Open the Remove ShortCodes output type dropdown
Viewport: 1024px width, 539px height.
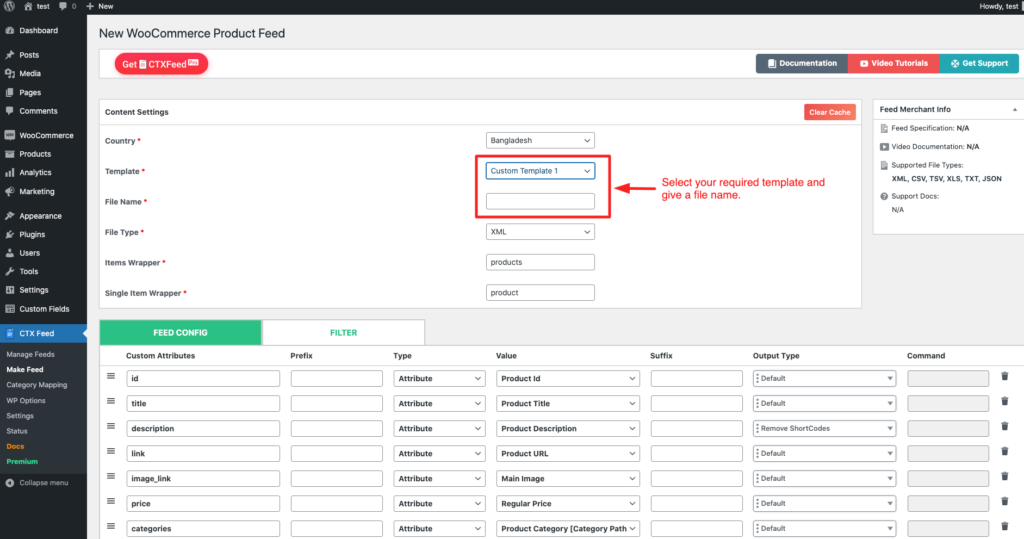[824, 429]
